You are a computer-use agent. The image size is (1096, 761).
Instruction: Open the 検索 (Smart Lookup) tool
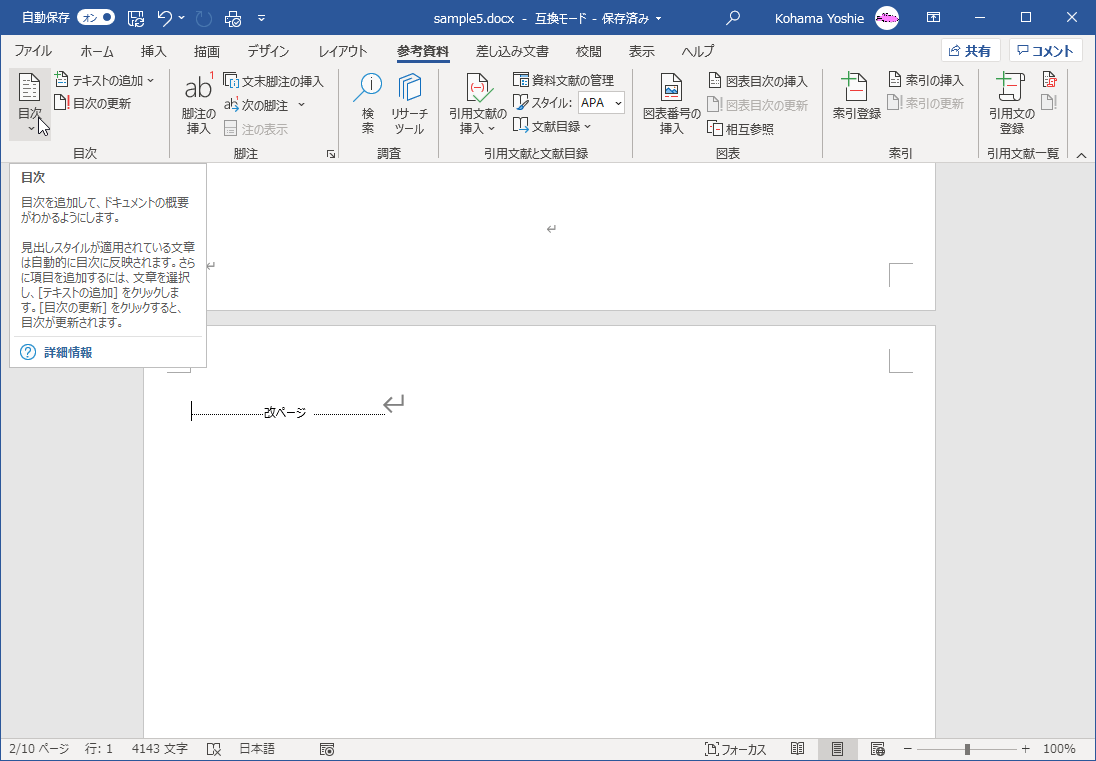tap(367, 100)
